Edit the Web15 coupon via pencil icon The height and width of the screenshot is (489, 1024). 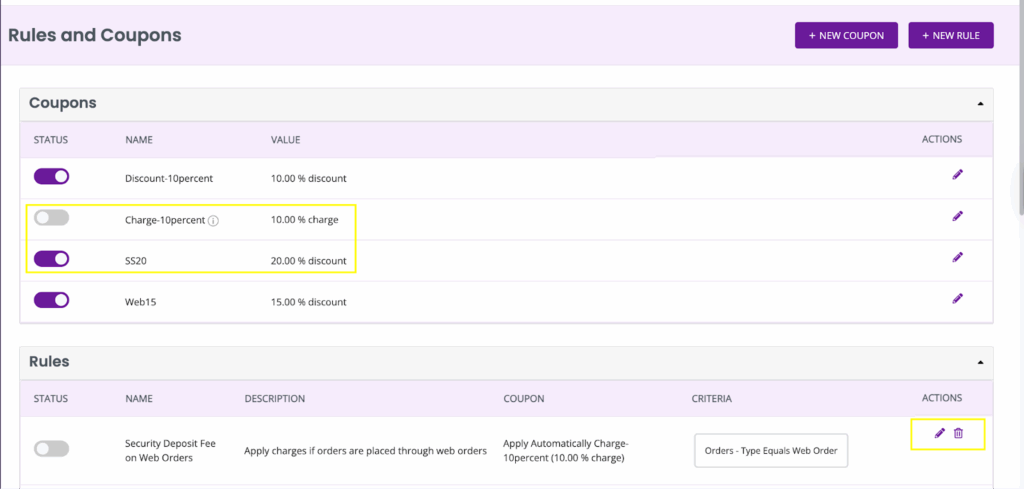pyautogui.click(x=957, y=298)
